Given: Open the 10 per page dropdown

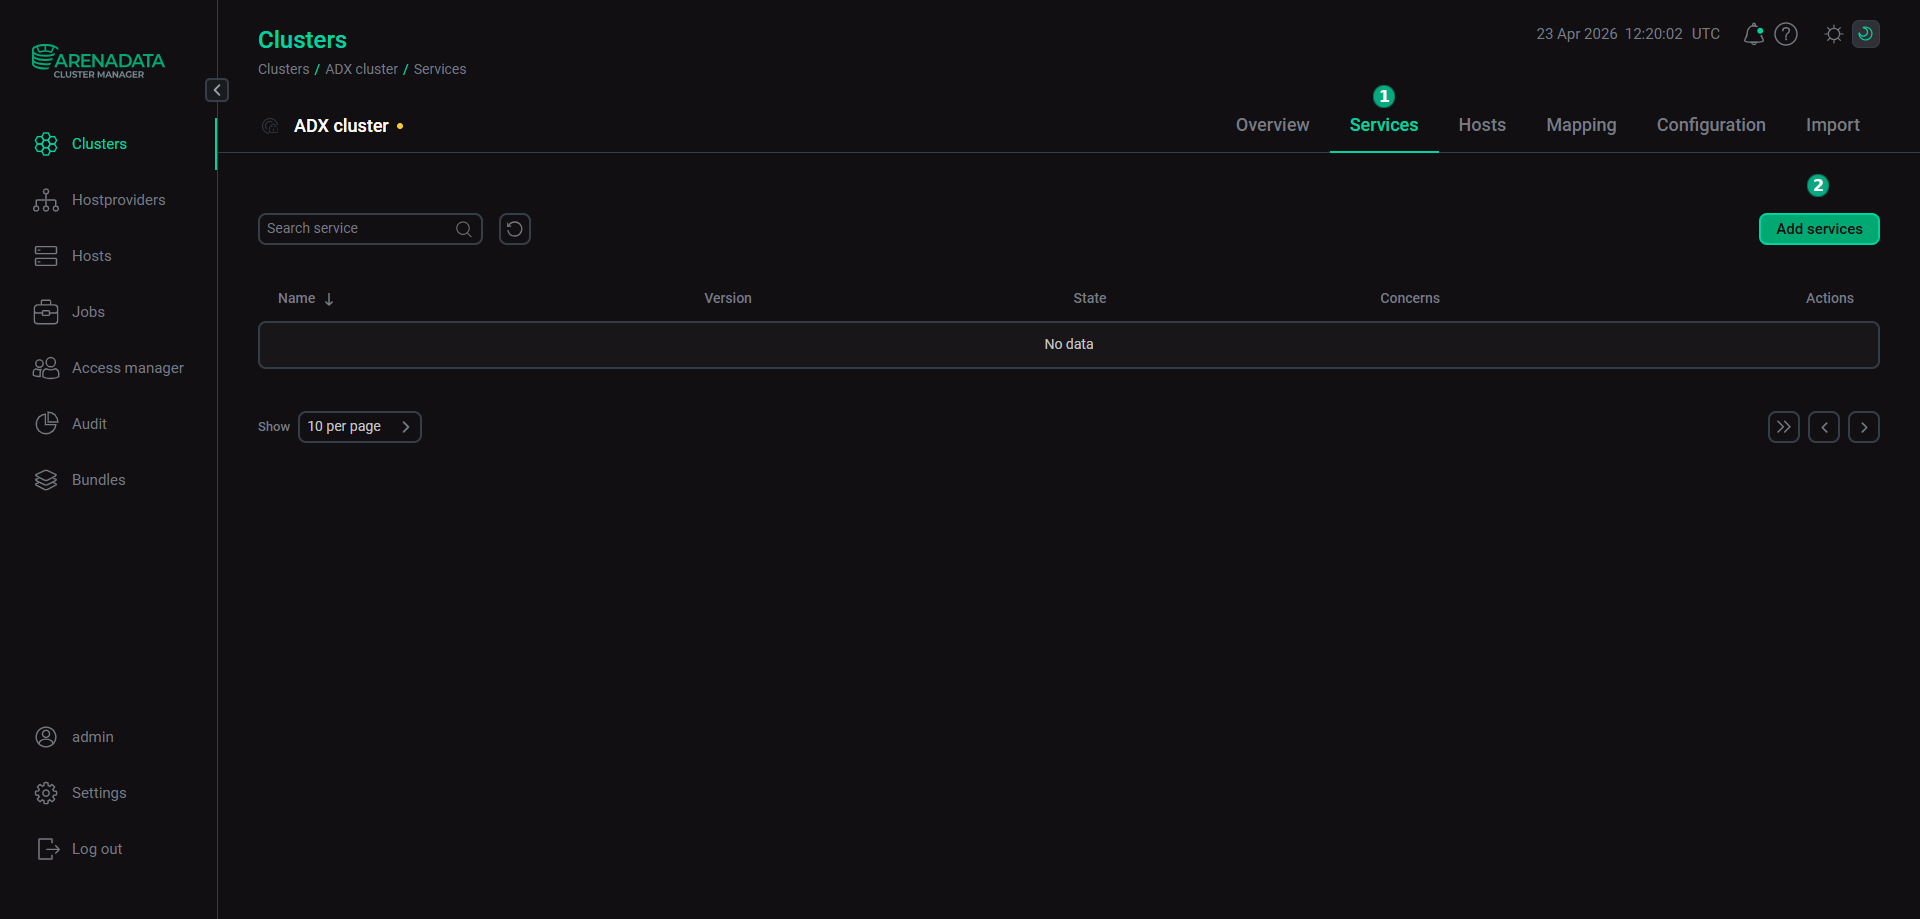Looking at the screenshot, I should pyautogui.click(x=360, y=427).
